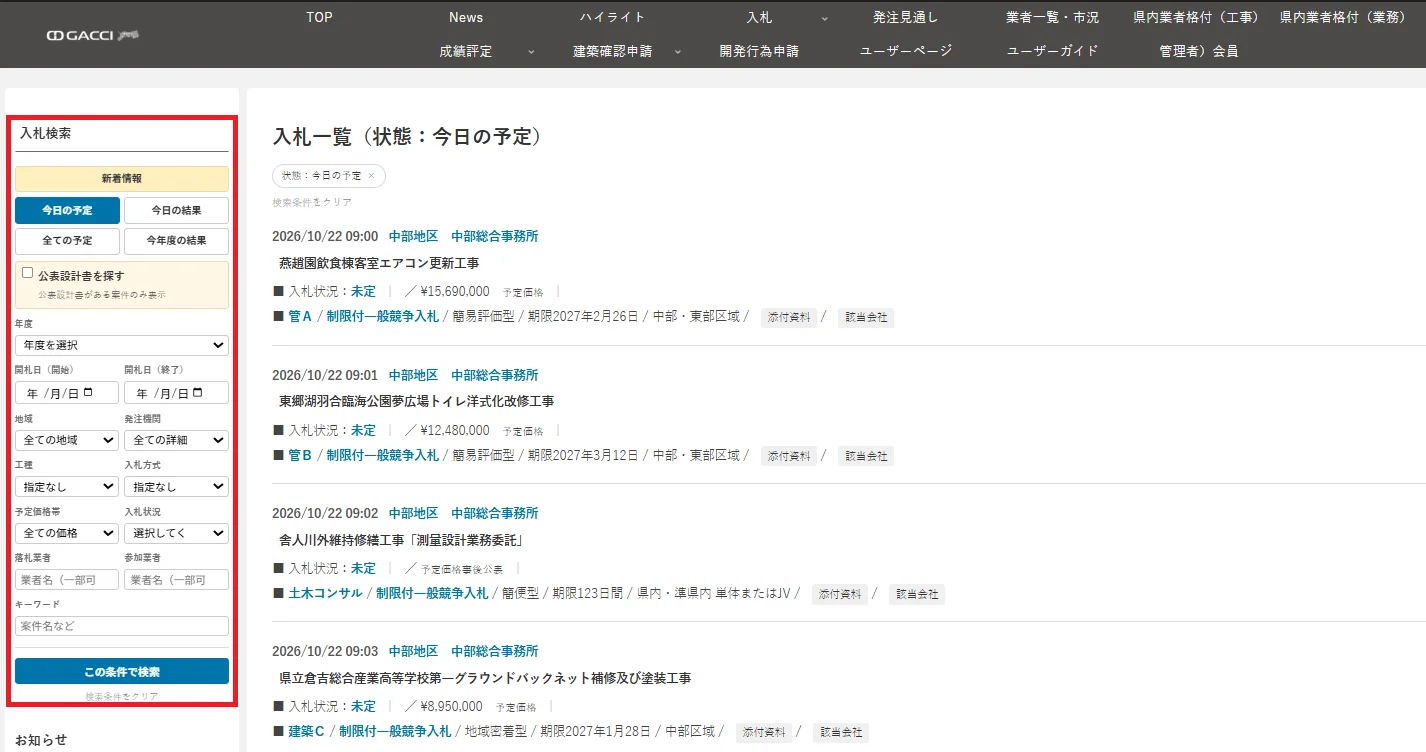Open the 地域 dropdown showing 全ての地域
1426x752 pixels.
pos(67,440)
